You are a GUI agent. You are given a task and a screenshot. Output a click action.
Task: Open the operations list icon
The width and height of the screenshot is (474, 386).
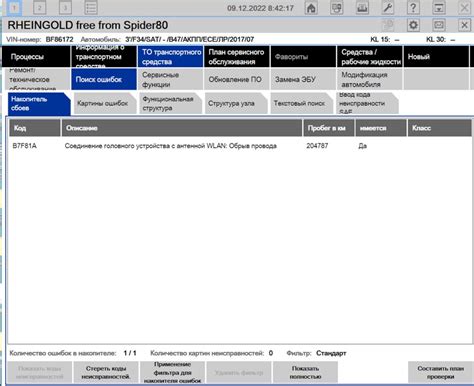point(91,8)
